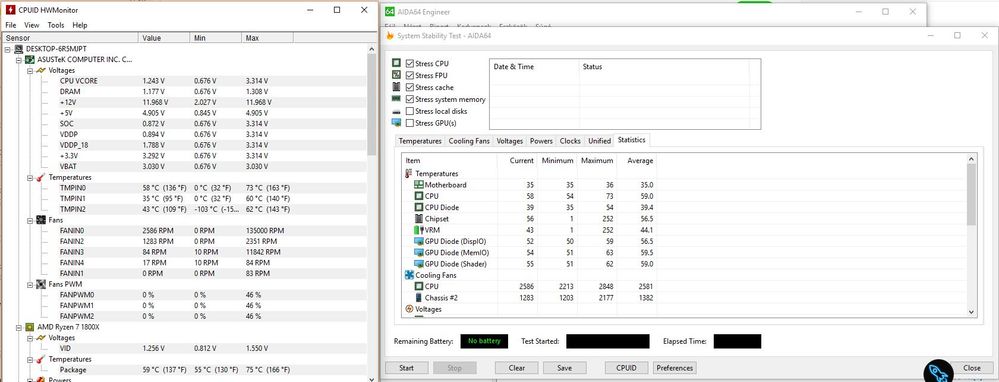Switch to the Cooling Fans tab
This screenshot has height=382, width=999.
point(469,141)
